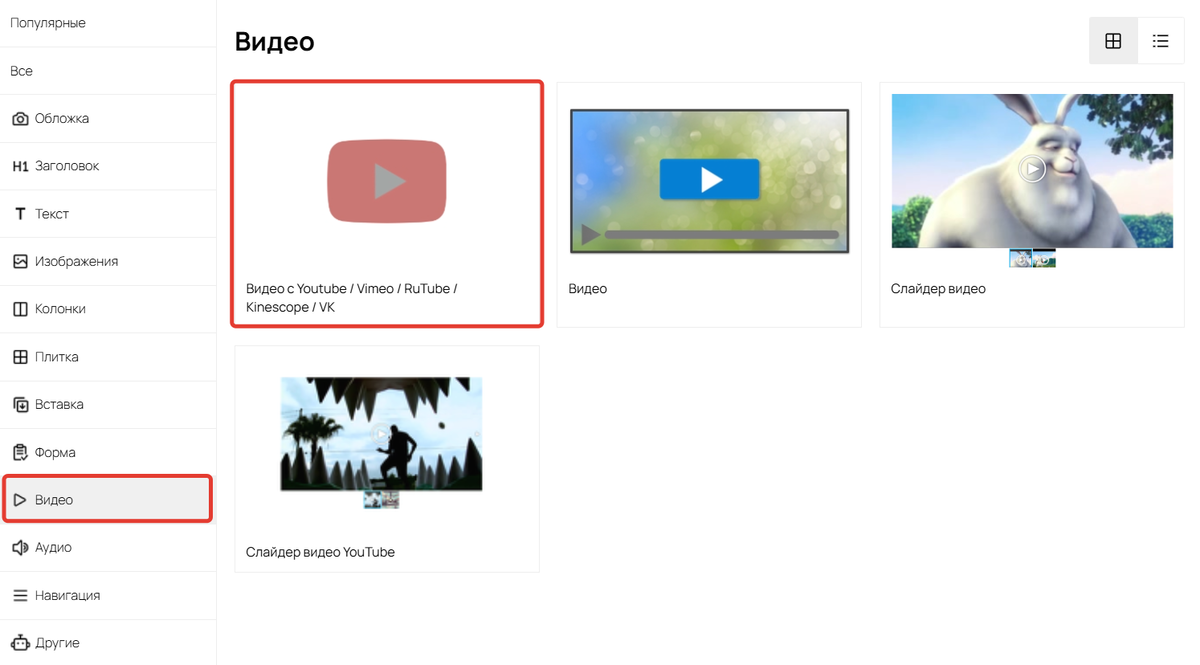Select the Изображения category label
Image resolution: width=1200 pixels, height=665 pixels.
click(x=76, y=261)
